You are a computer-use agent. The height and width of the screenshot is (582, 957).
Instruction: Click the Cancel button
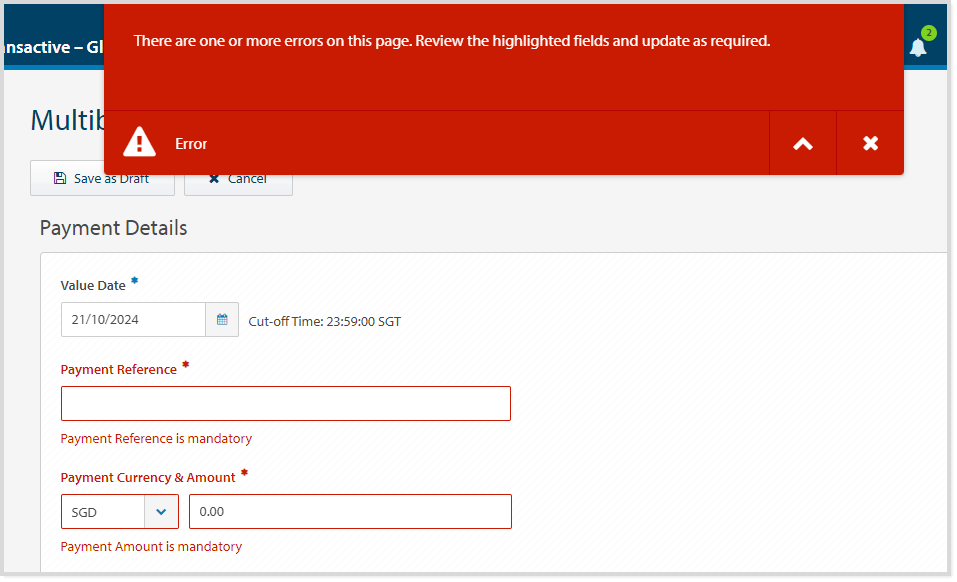tap(238, 178)
